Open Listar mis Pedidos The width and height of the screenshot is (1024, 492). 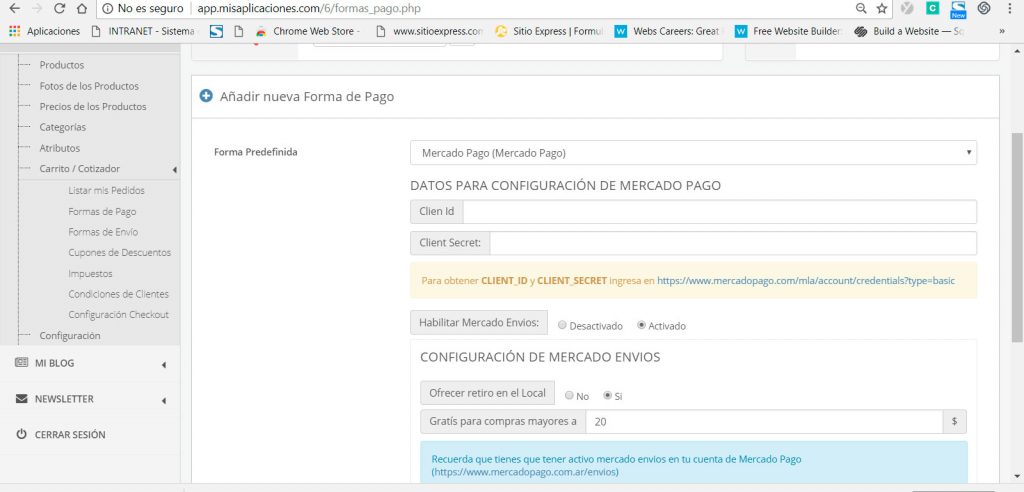point(106,190)
